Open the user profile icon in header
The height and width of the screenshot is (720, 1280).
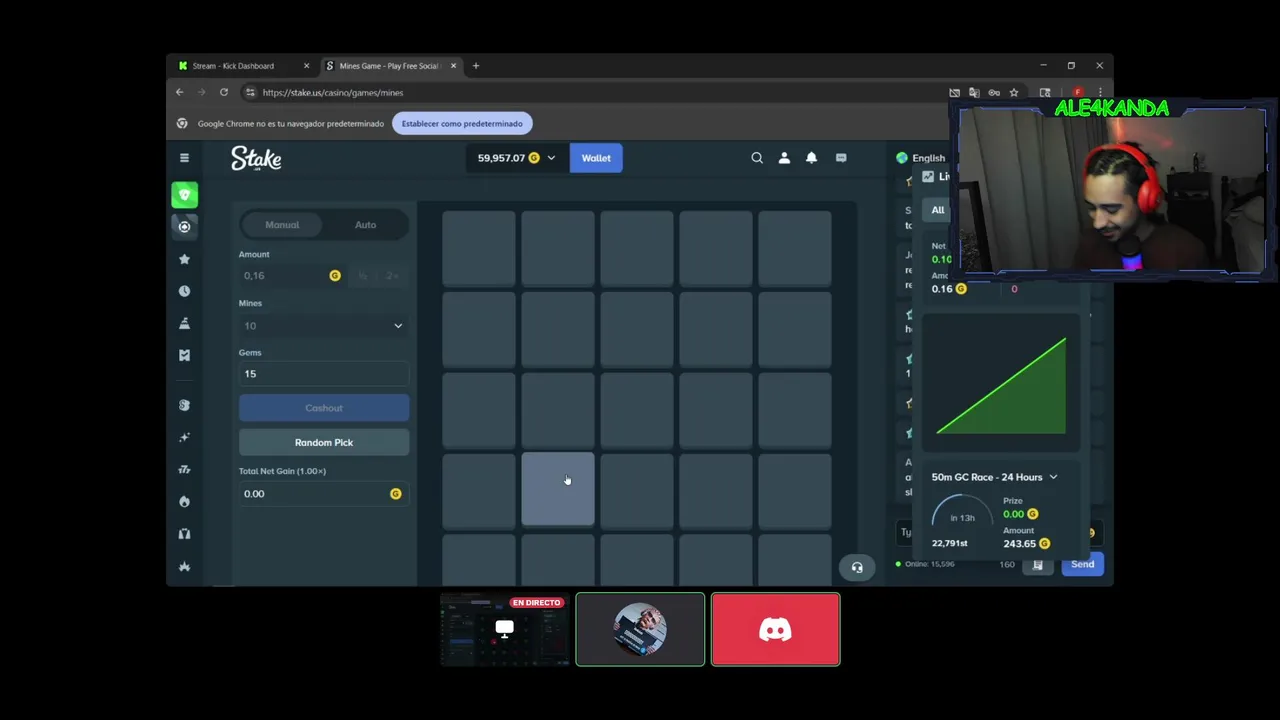[784, 158]
